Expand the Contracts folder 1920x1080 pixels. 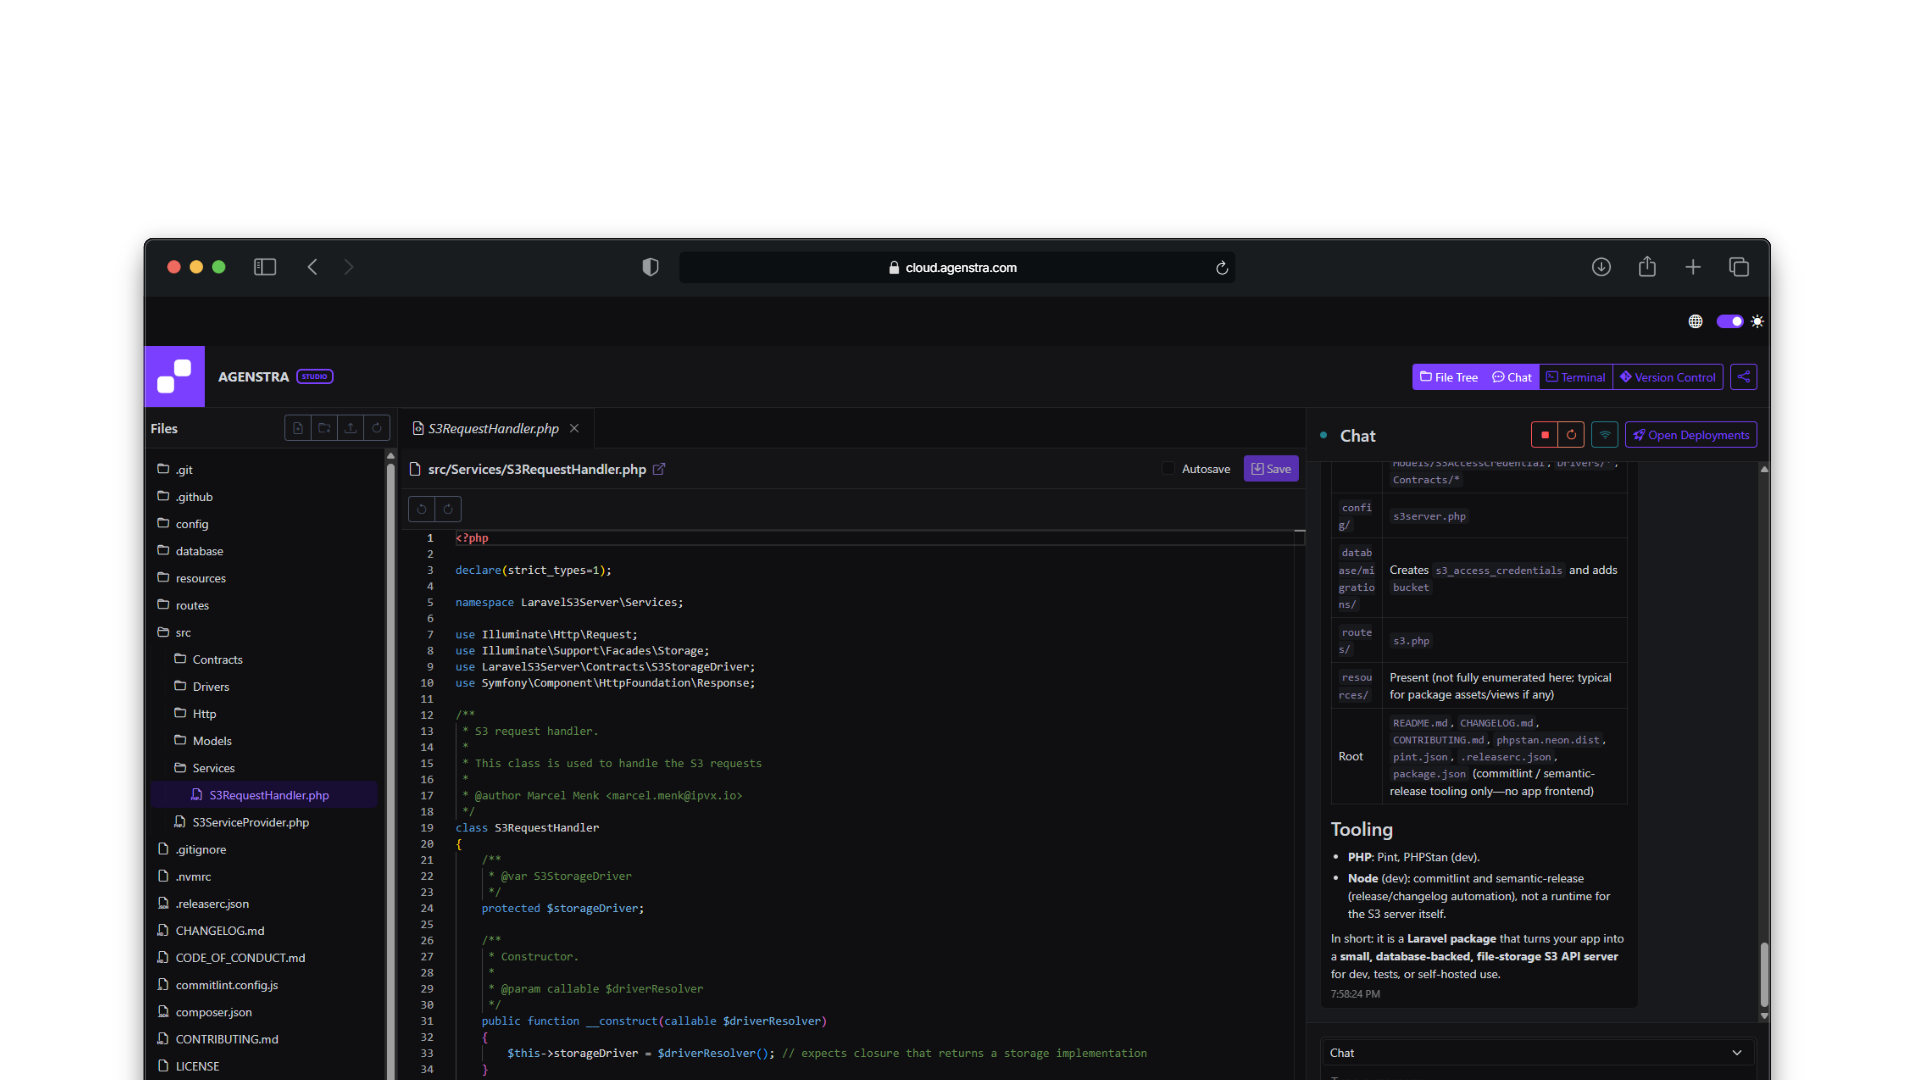pyautogui.click(x=217, y=659)
